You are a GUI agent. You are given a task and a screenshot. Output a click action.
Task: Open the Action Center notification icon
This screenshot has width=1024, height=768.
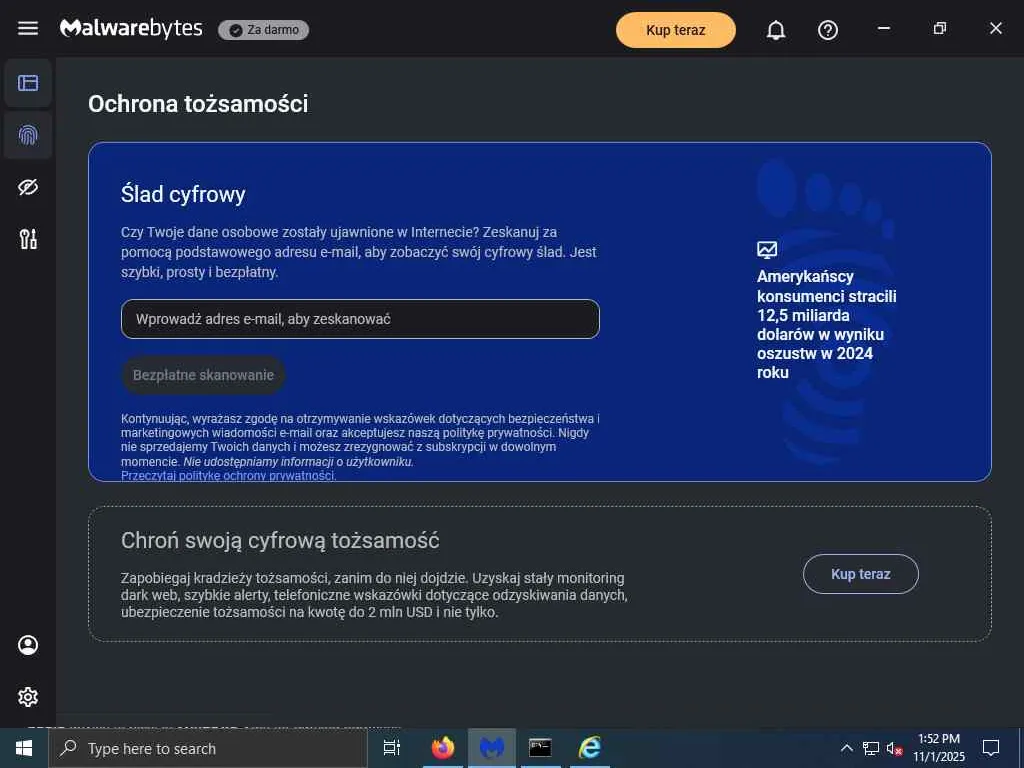point(991,748)
